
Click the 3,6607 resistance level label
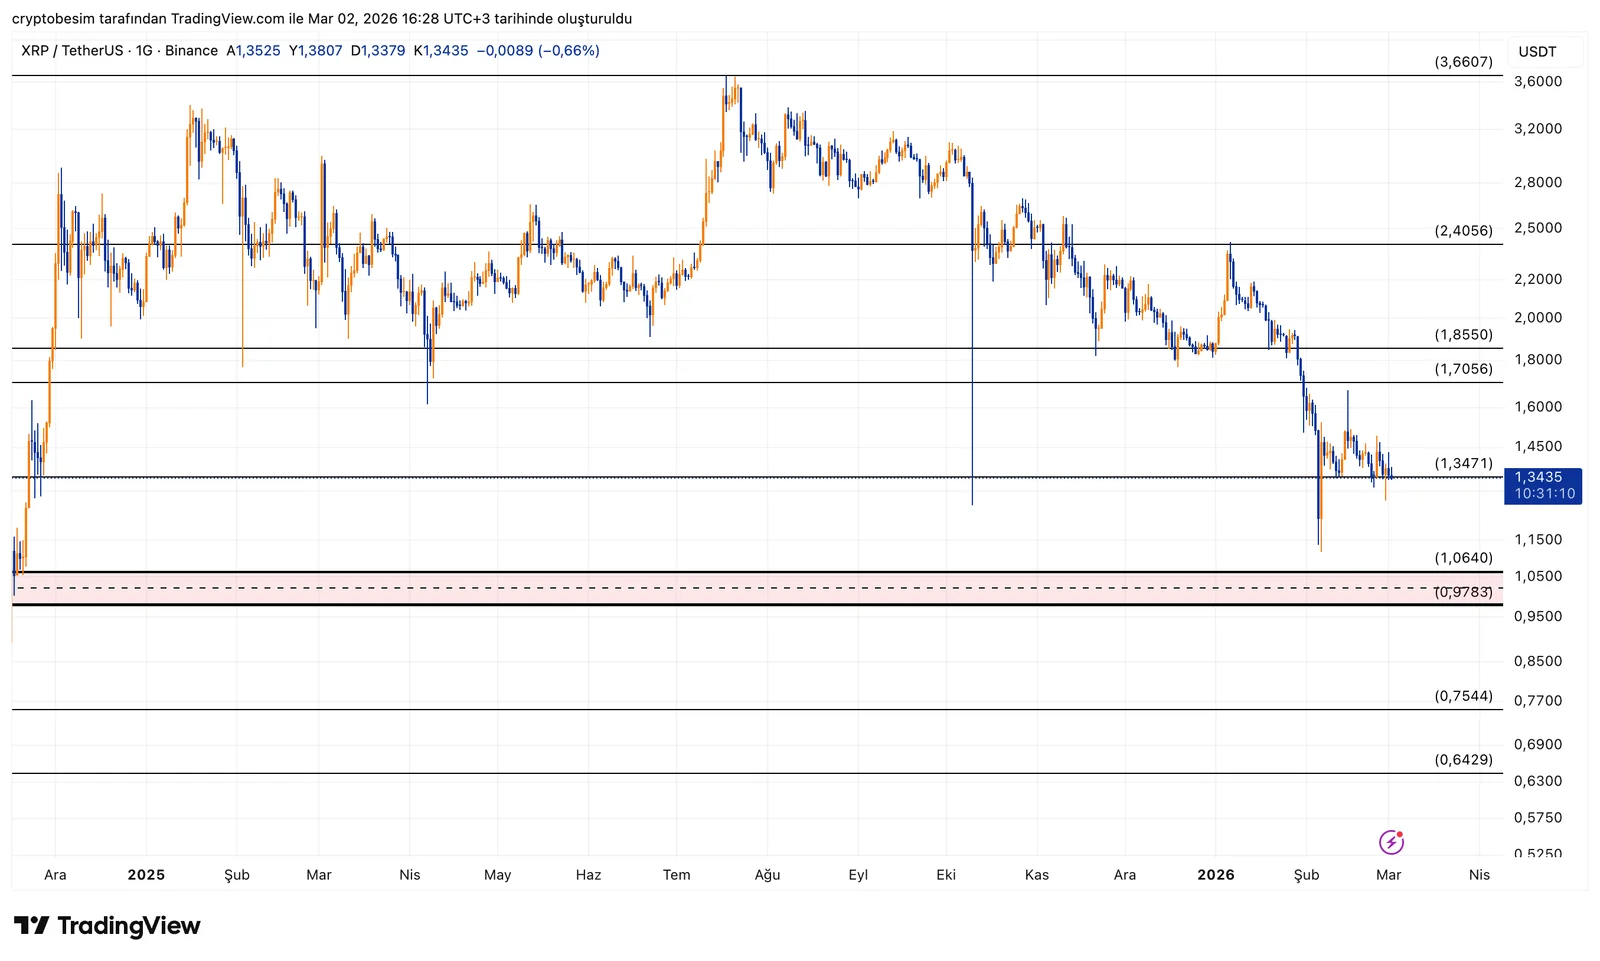1463,62
